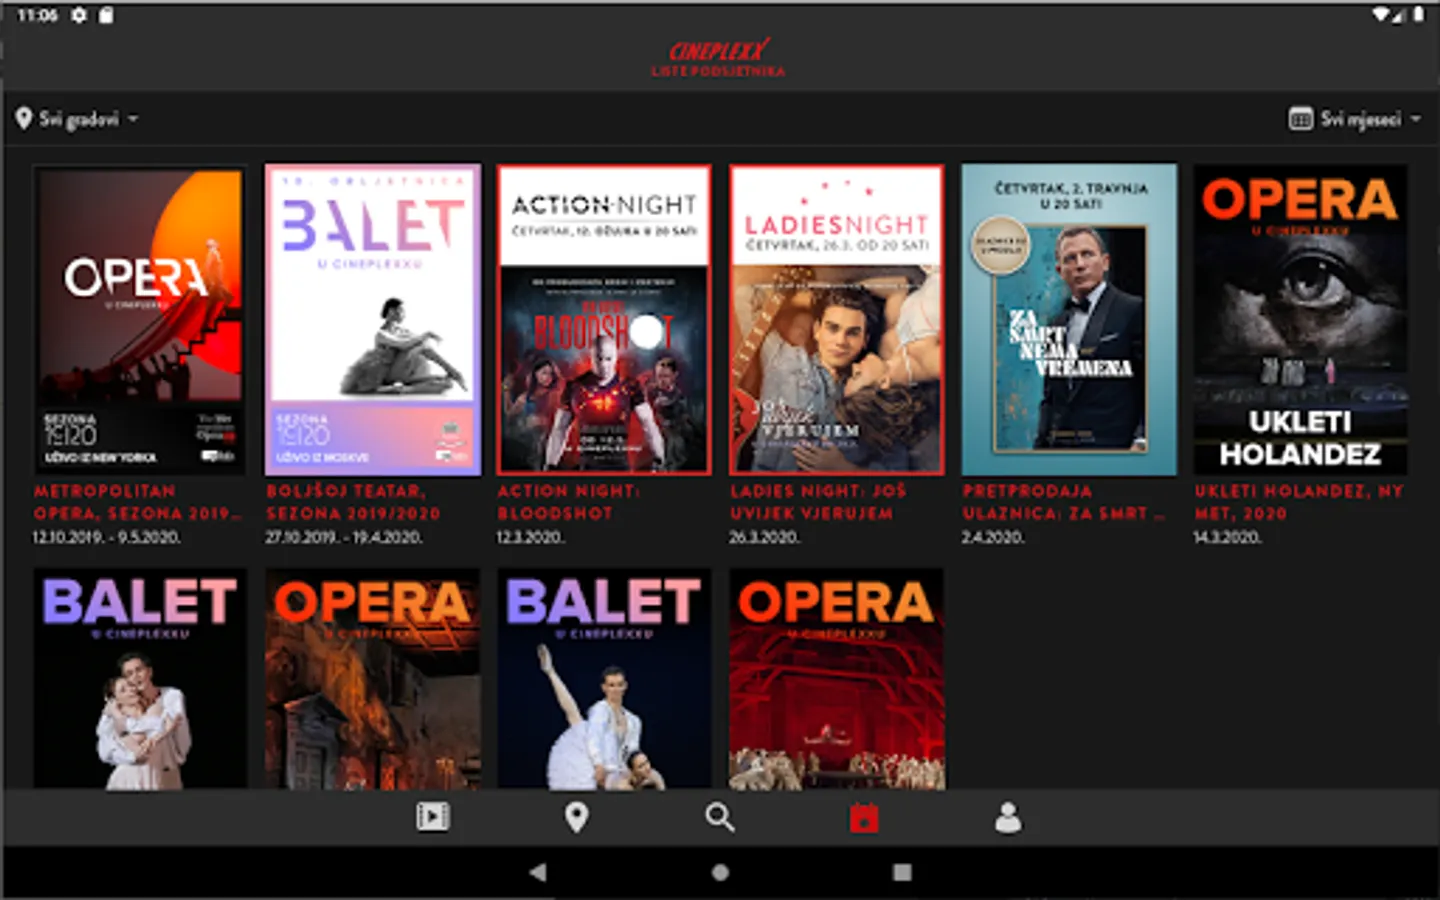Click title Boljšoj Teatar, Sezona 2019/2020

[353, 502]
